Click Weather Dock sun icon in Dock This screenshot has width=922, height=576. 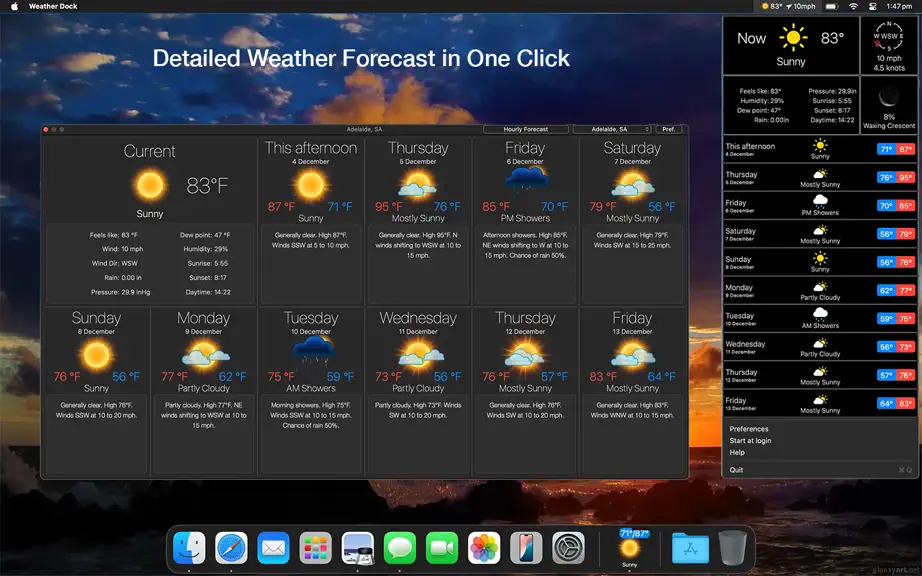point(630,548)
